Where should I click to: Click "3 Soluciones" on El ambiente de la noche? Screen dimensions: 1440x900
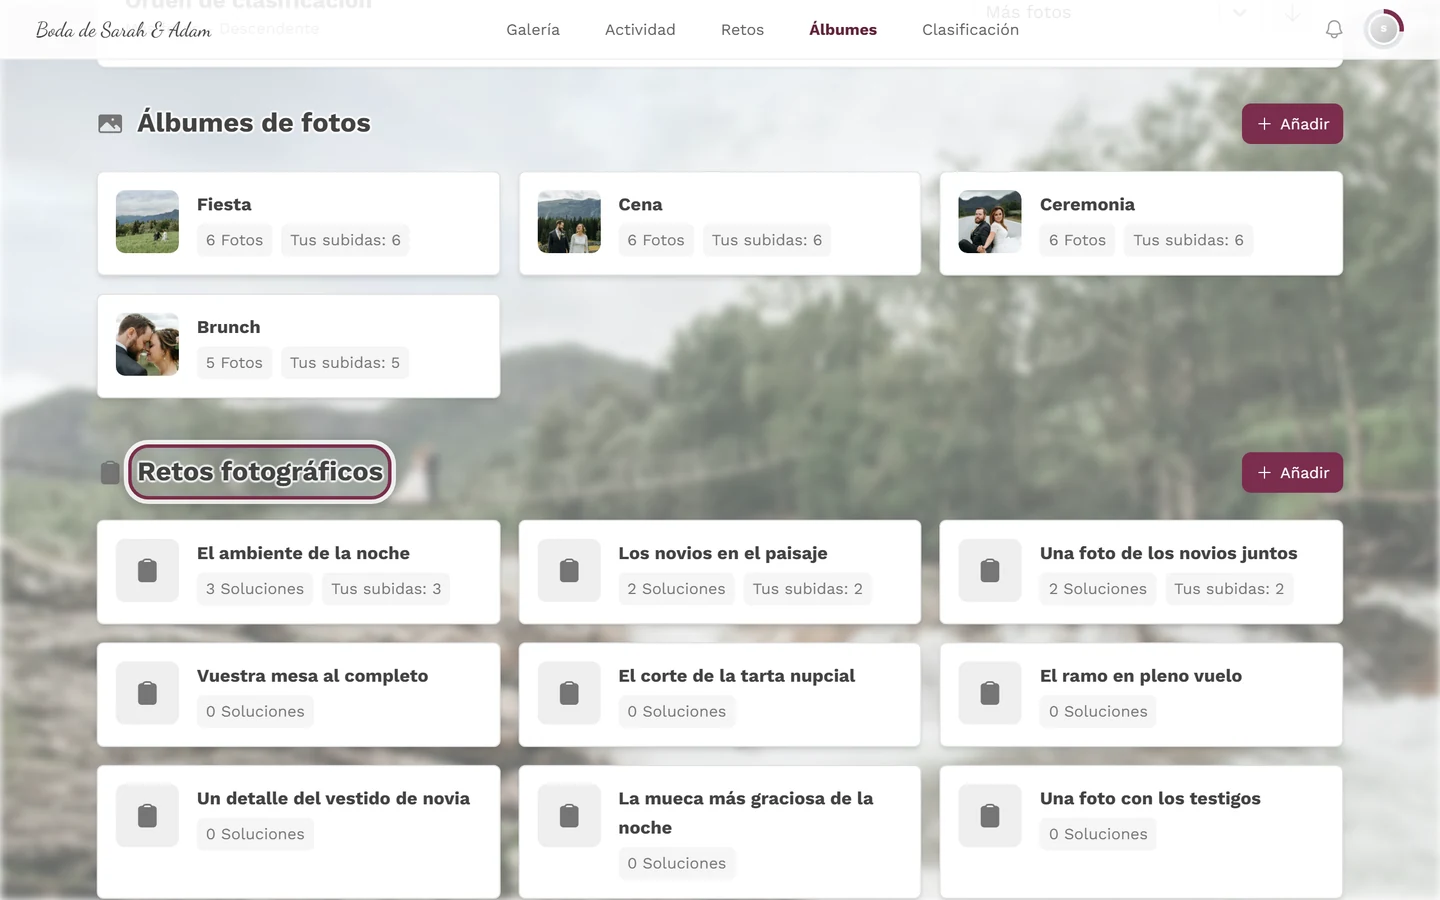click(x=255, y=589)
